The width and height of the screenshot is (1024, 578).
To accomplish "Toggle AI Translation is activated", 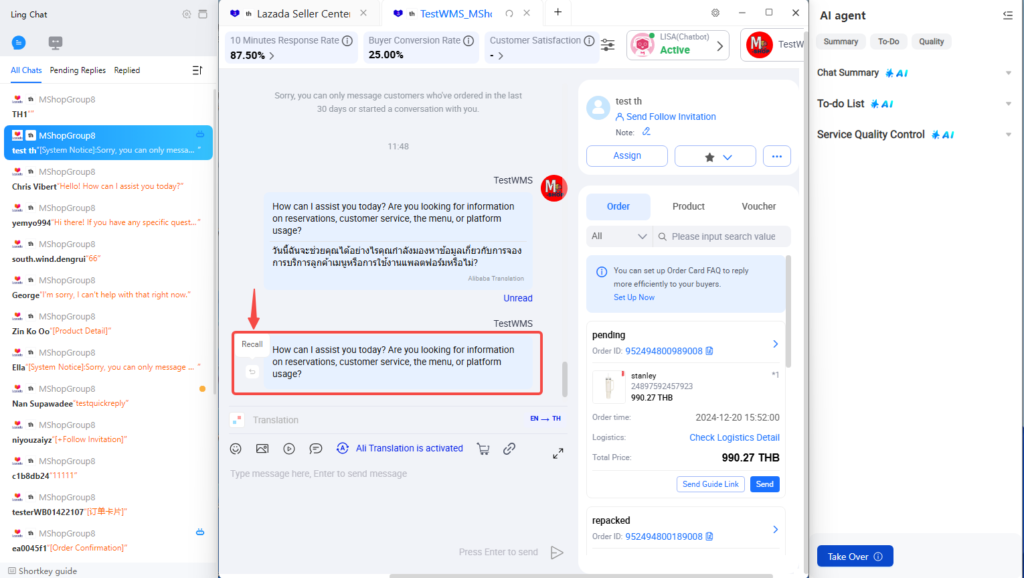I will (400, 449).
